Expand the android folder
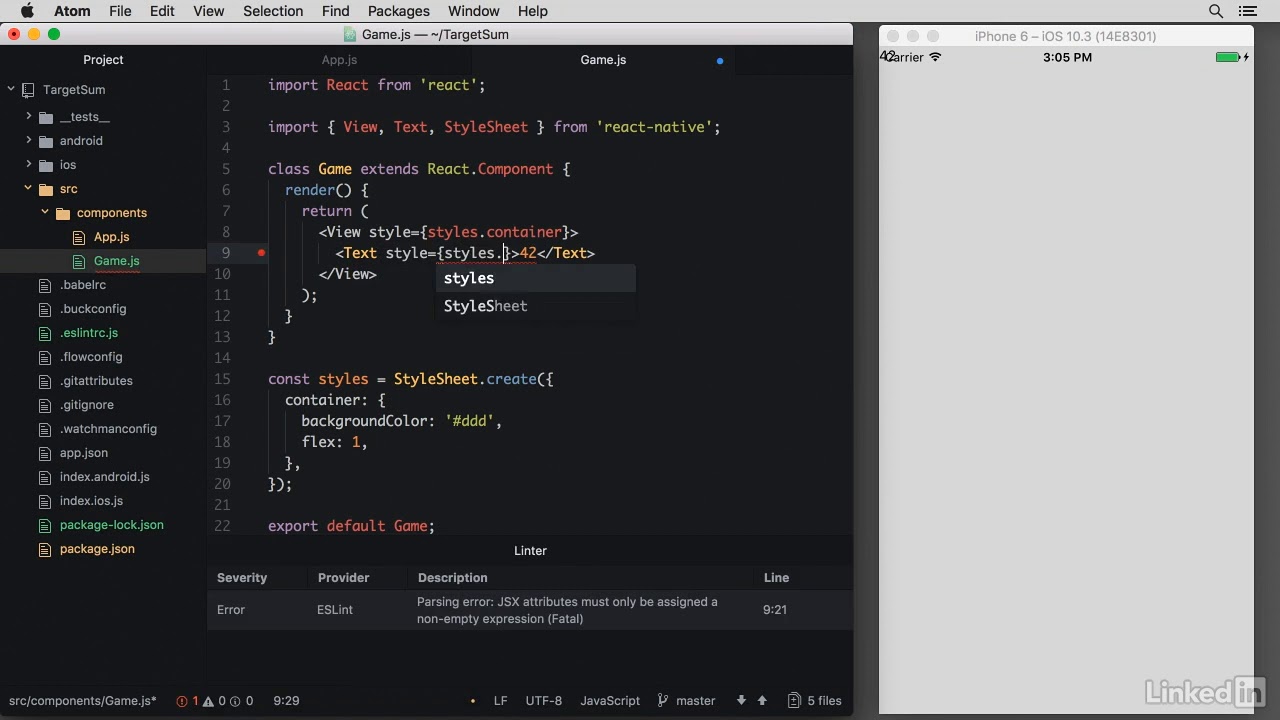 coord(29,141)
